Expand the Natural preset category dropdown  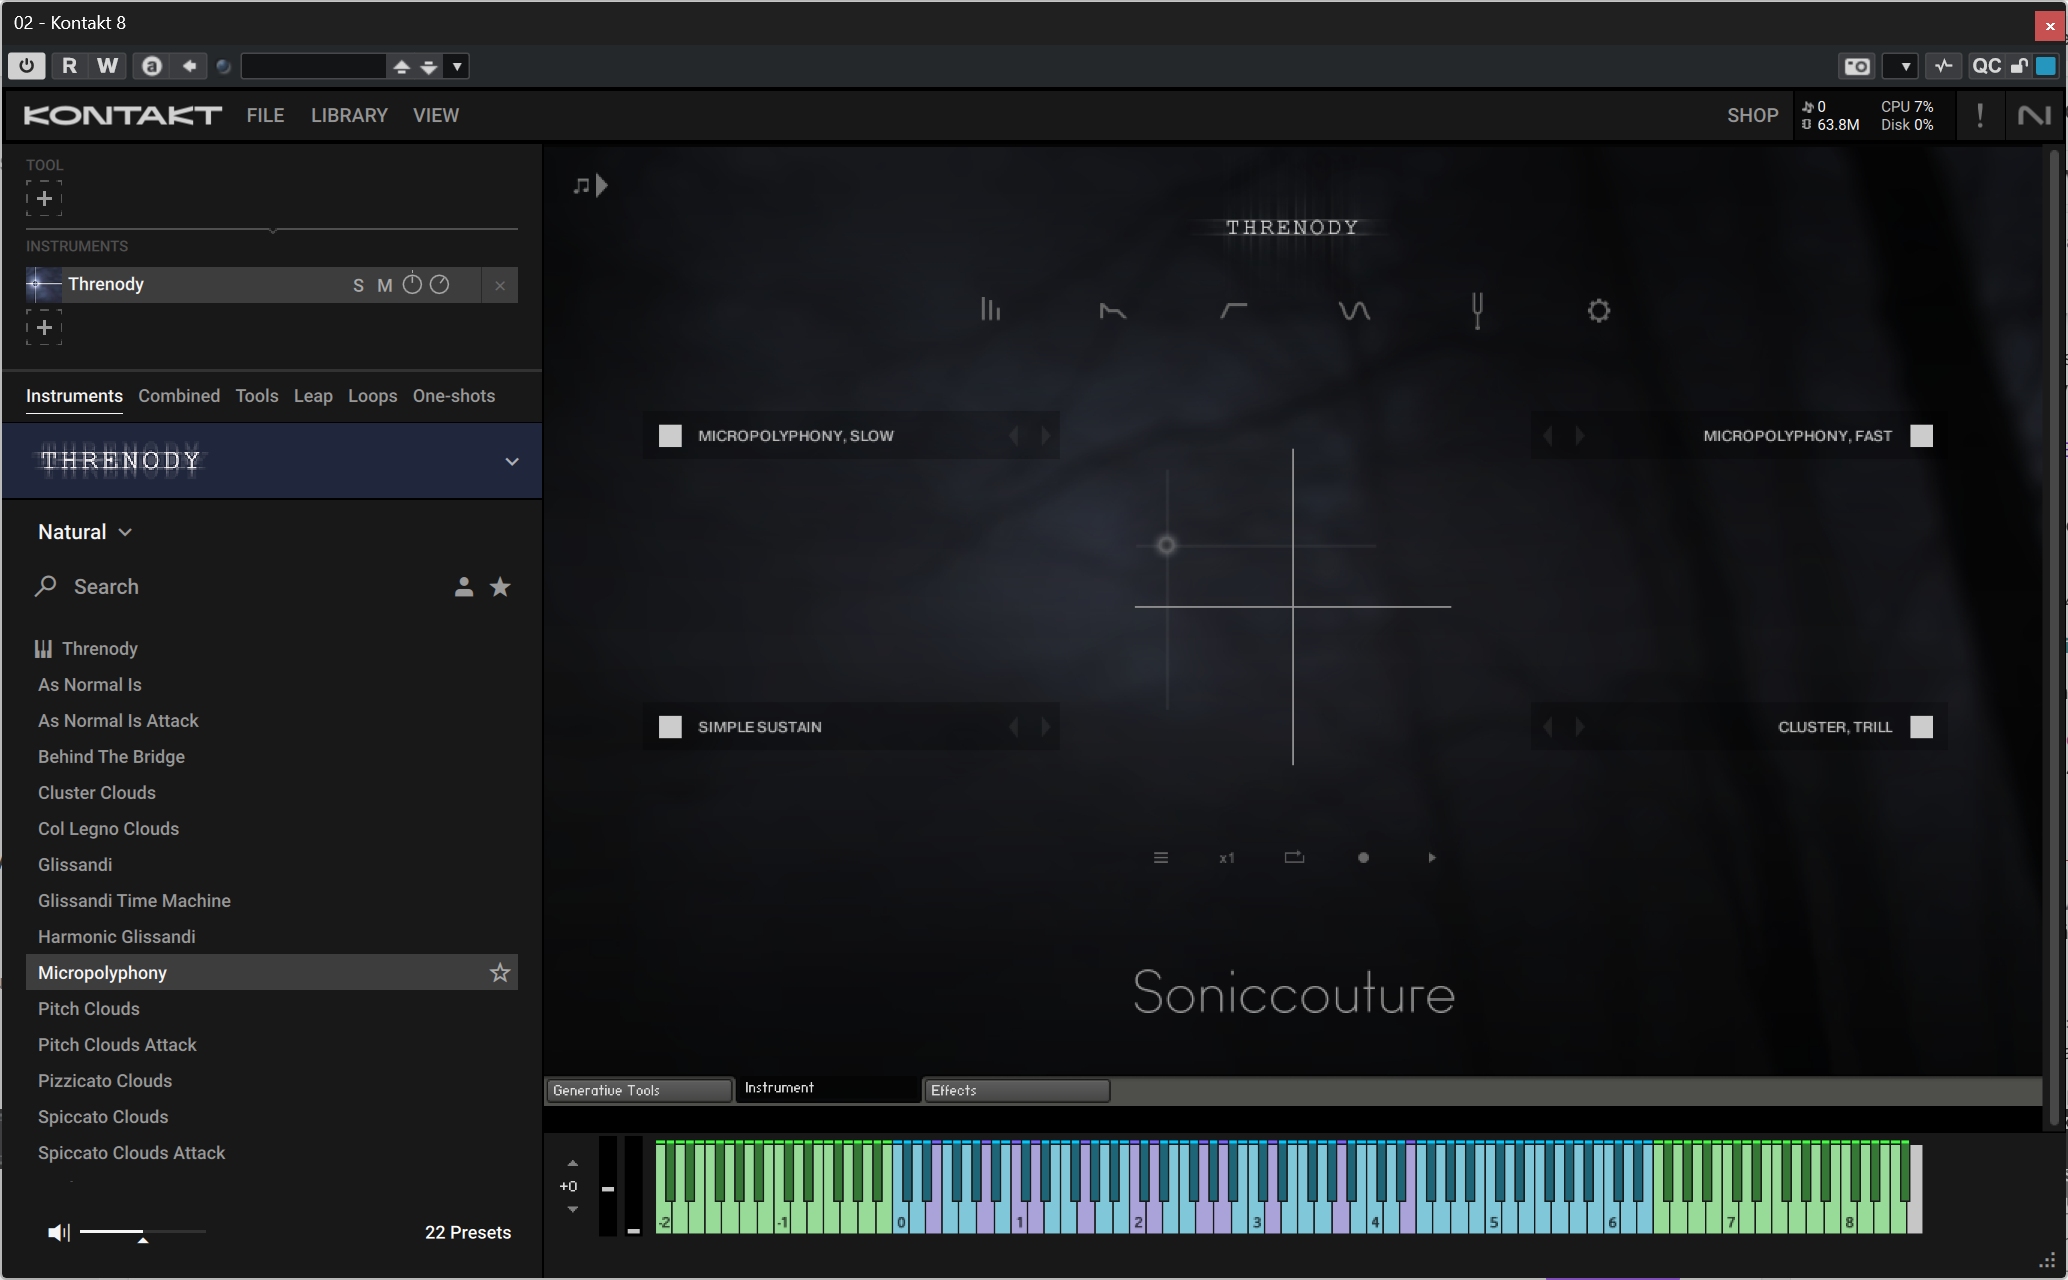tap(84, 531)
